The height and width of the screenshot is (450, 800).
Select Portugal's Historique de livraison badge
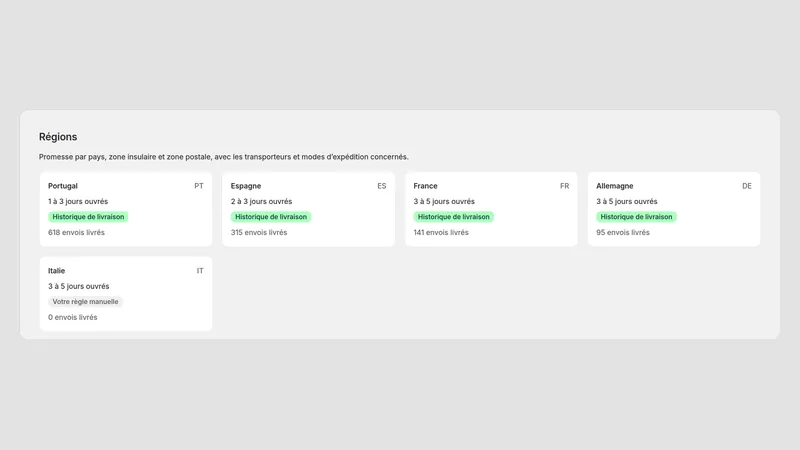click(x=88, y=217)
